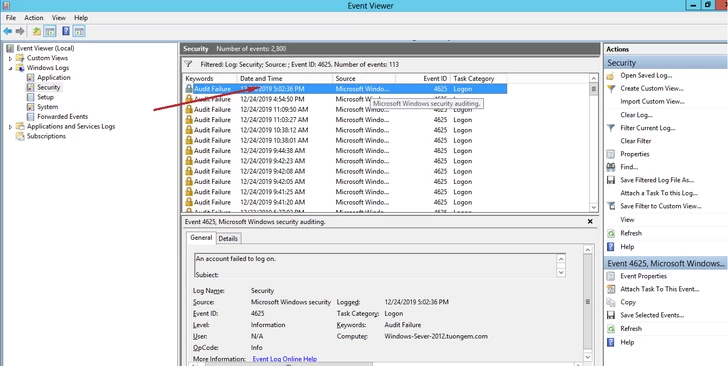Click the Attach Task To This Event icon
The width and height of the screenshot is (728, 366).
click(x=611, y=289)
